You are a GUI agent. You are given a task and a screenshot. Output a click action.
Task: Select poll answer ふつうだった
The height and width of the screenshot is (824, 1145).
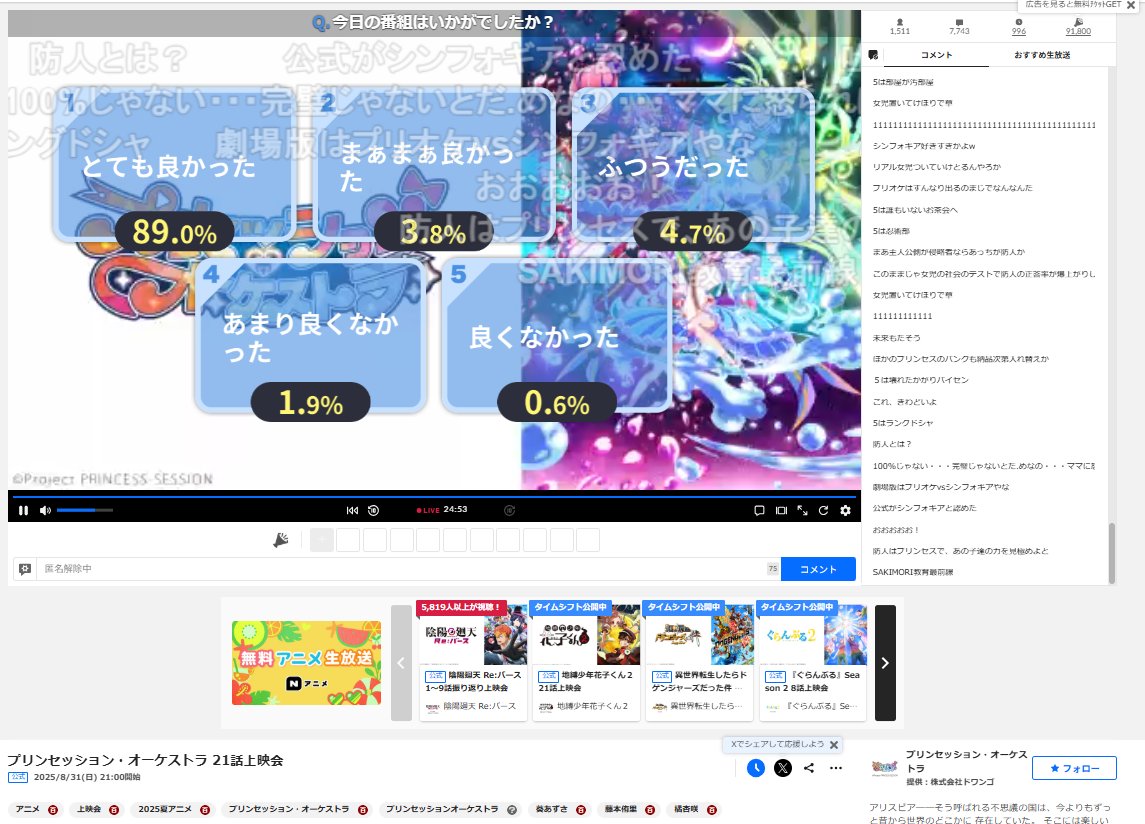pos(693,166)
